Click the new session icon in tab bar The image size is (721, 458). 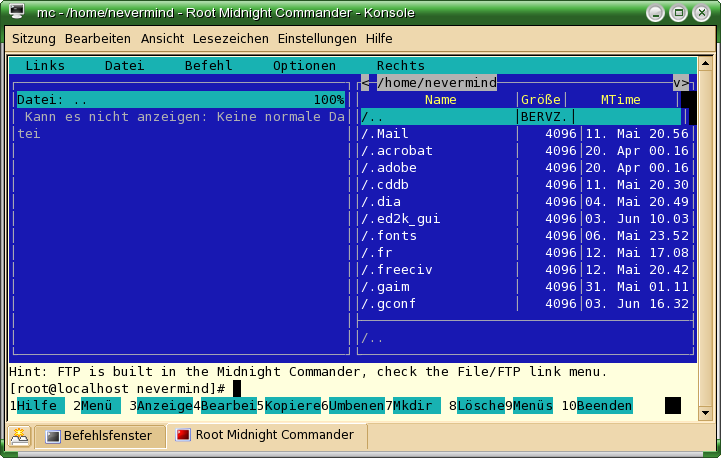19,436
